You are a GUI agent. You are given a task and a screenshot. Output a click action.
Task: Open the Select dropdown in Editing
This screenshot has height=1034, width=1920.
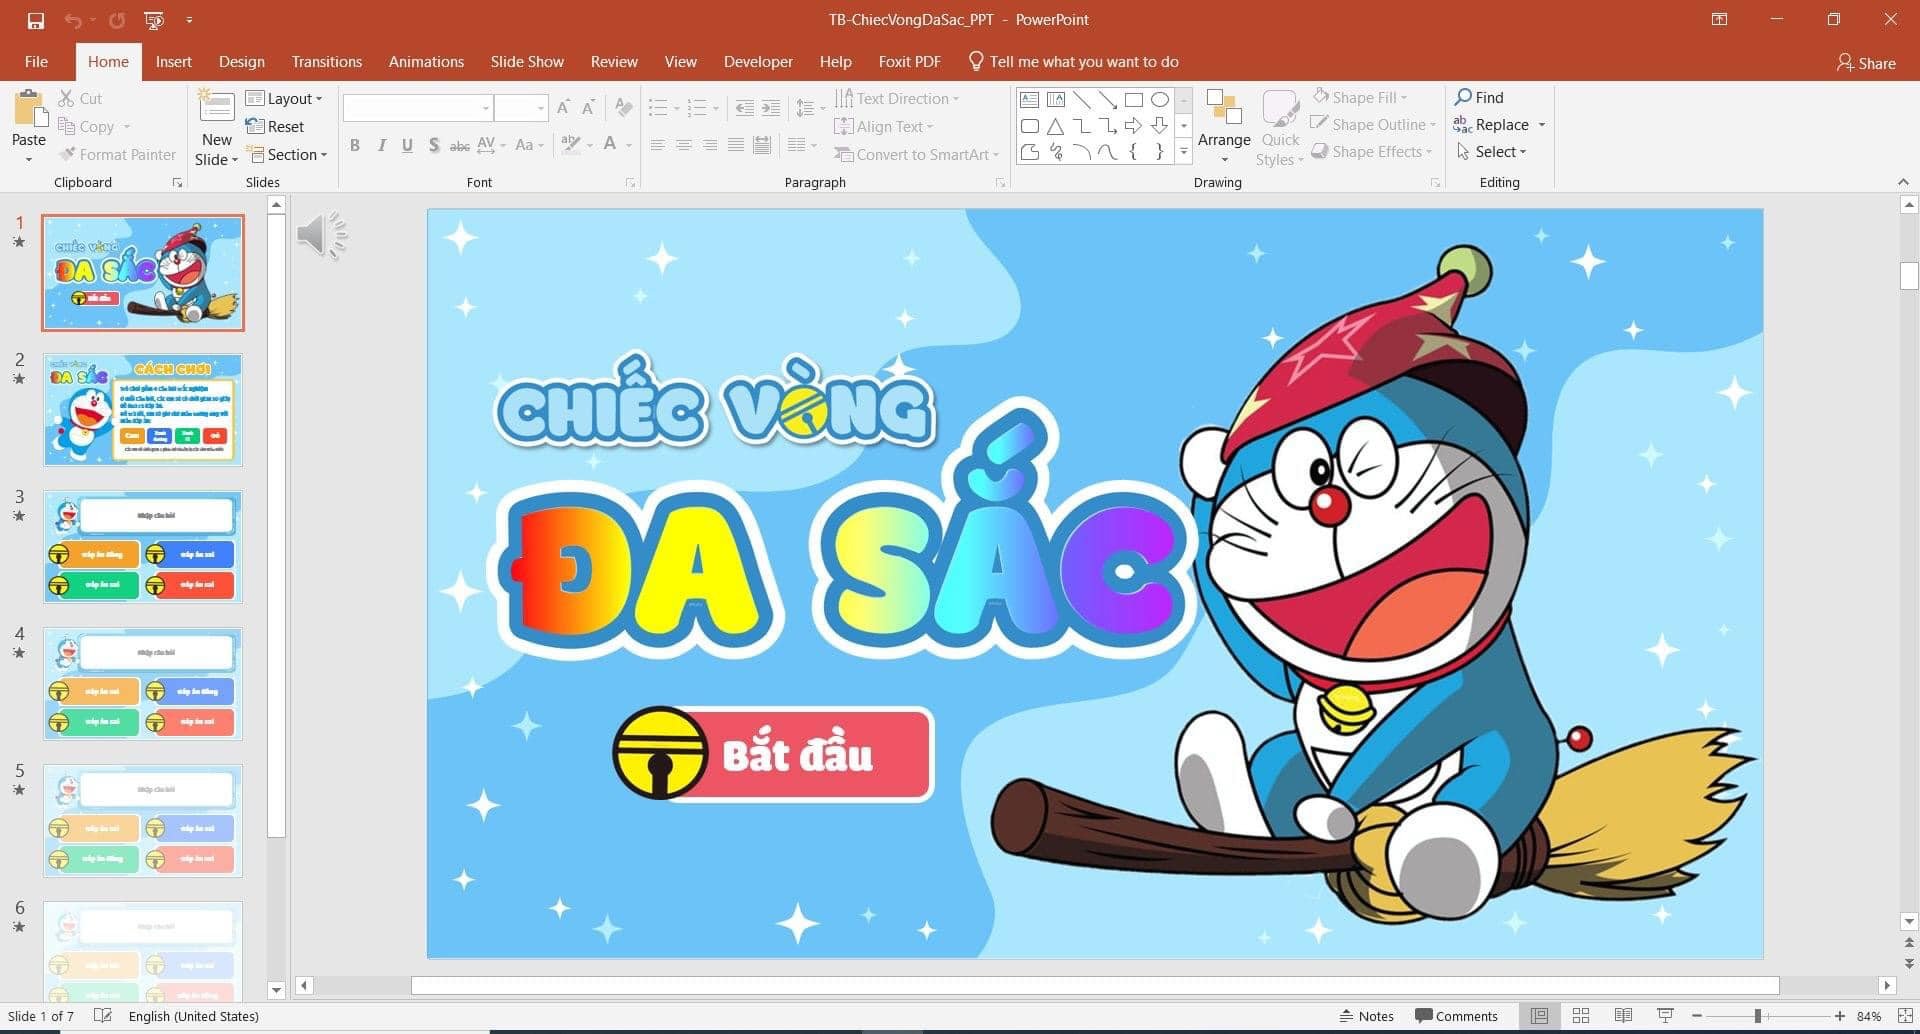(1492, 152)
